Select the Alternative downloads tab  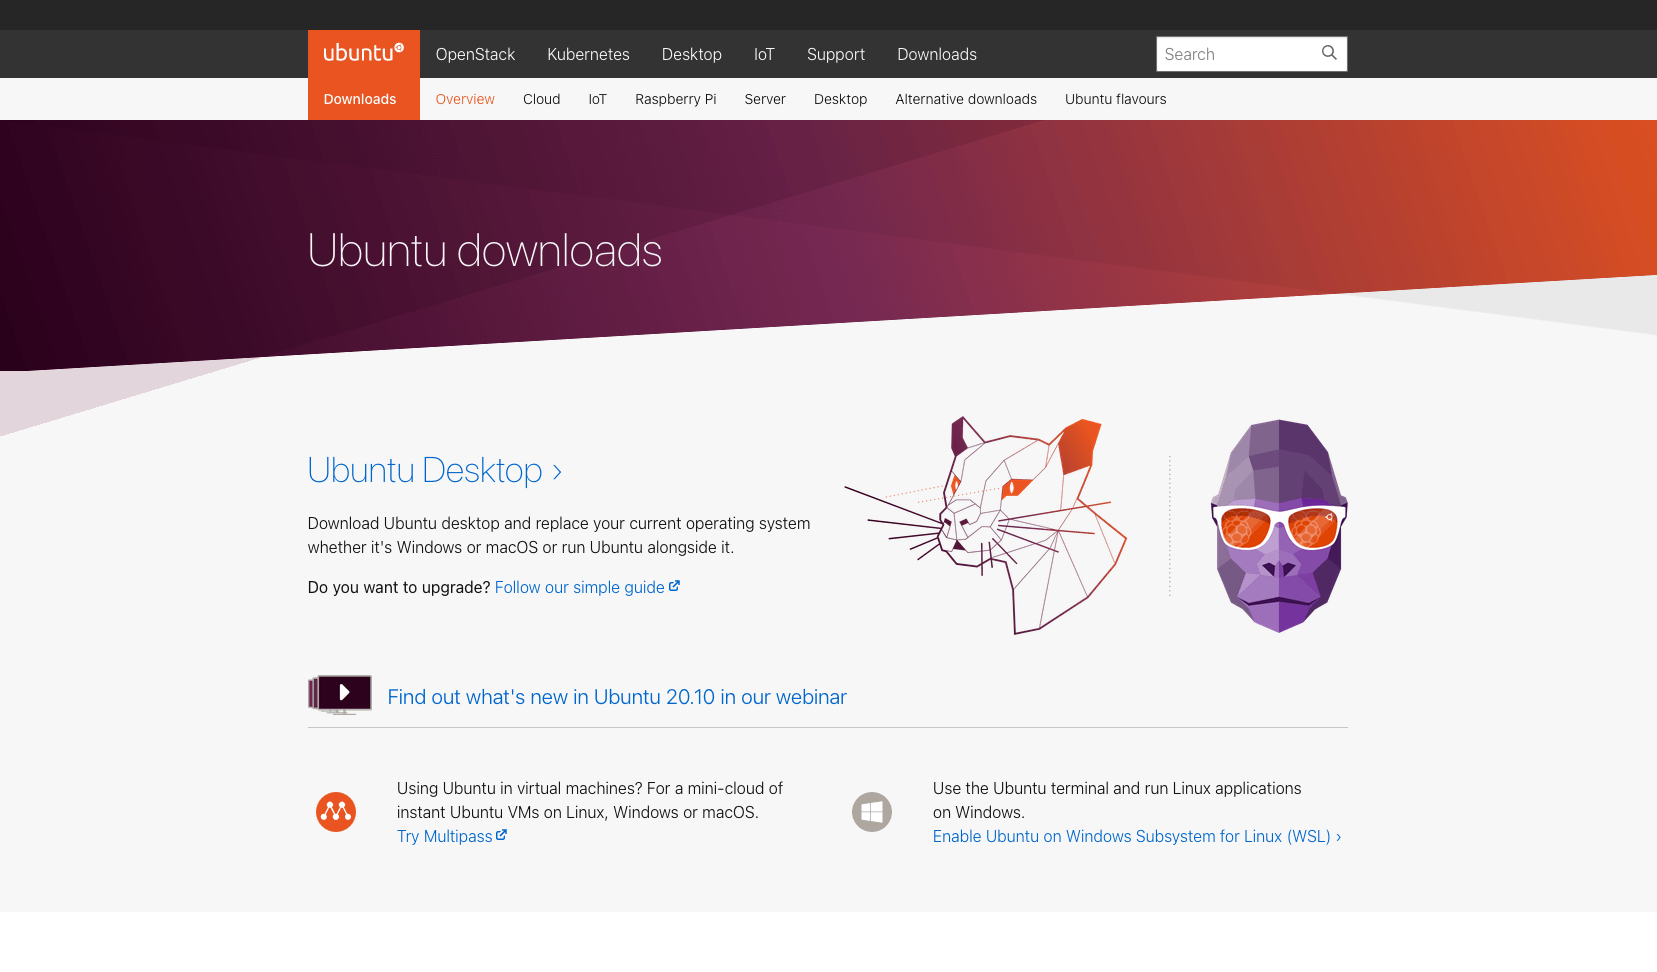[966, 99]
